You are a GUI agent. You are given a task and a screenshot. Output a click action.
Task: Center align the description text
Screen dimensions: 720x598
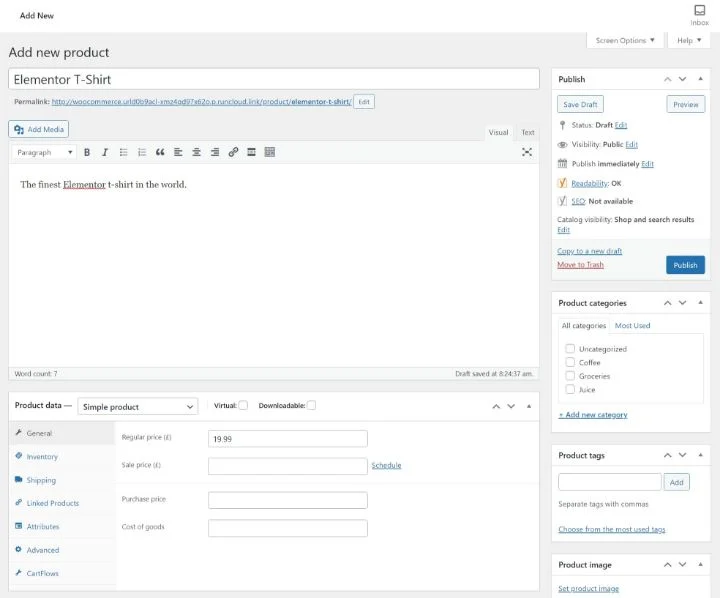coord(196,152)
